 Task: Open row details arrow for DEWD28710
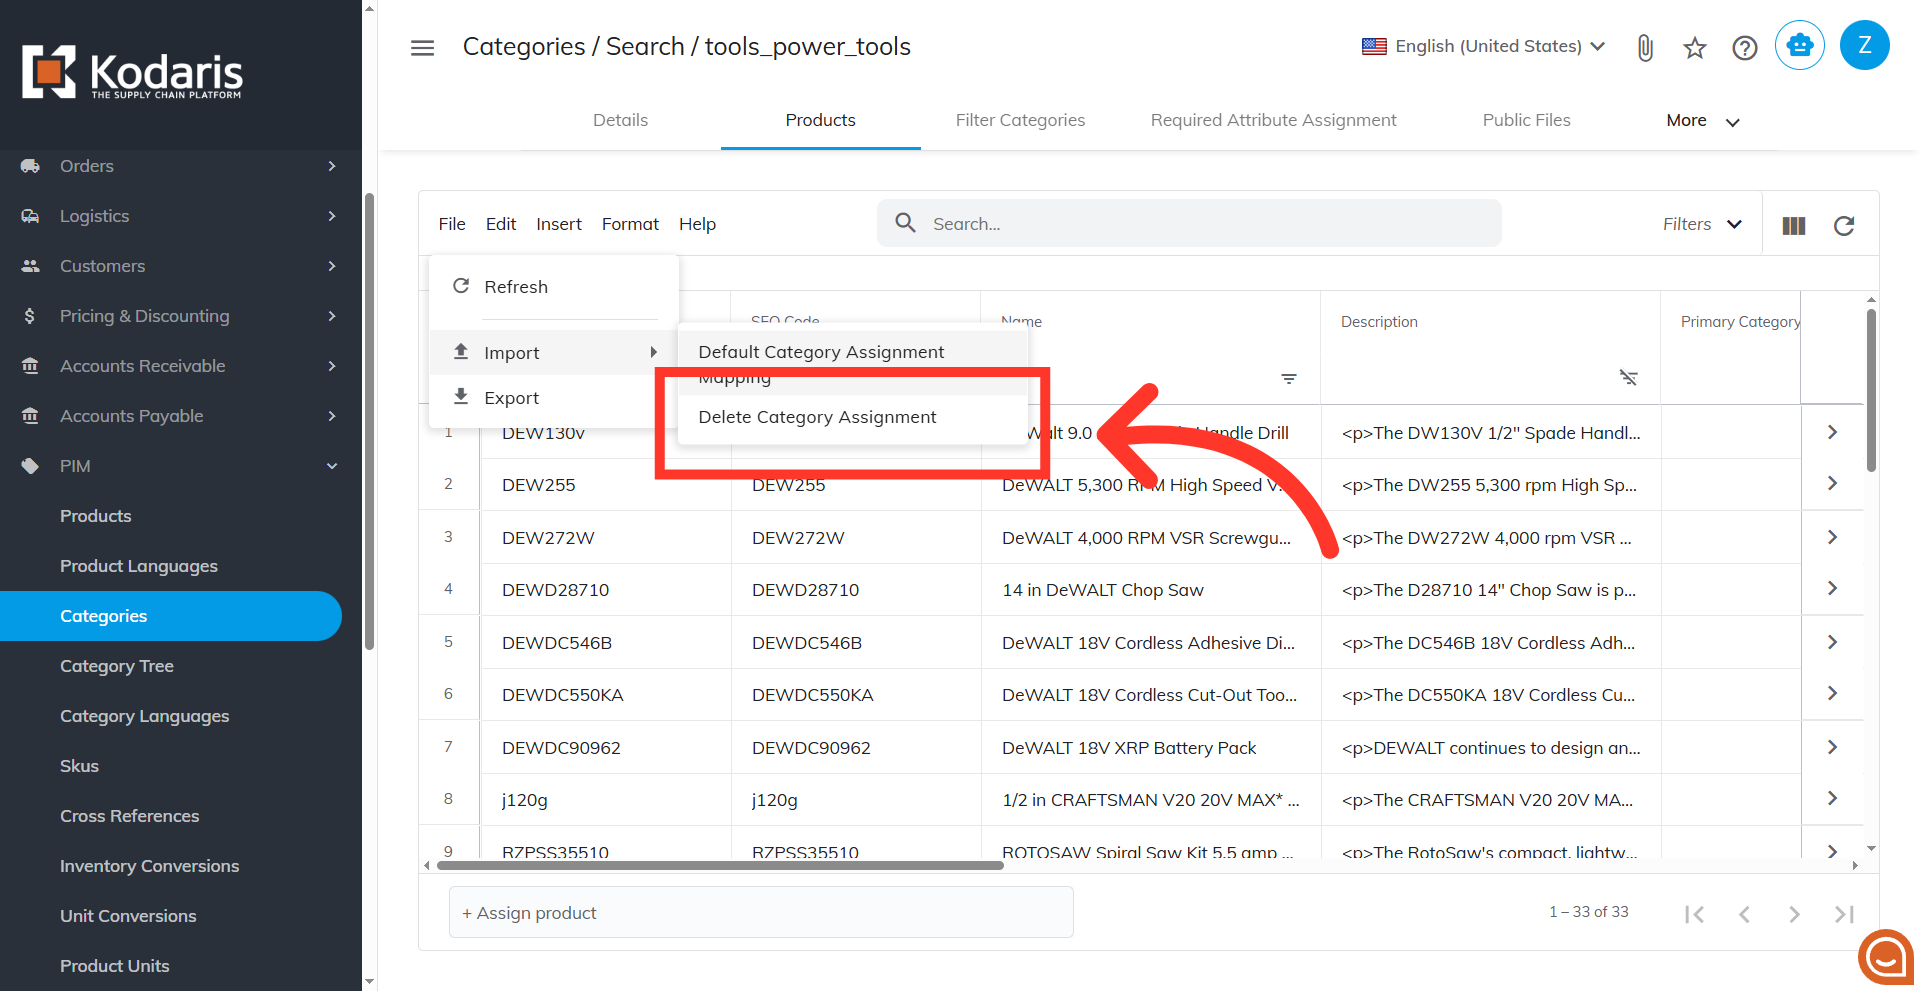click(1832, 588)
